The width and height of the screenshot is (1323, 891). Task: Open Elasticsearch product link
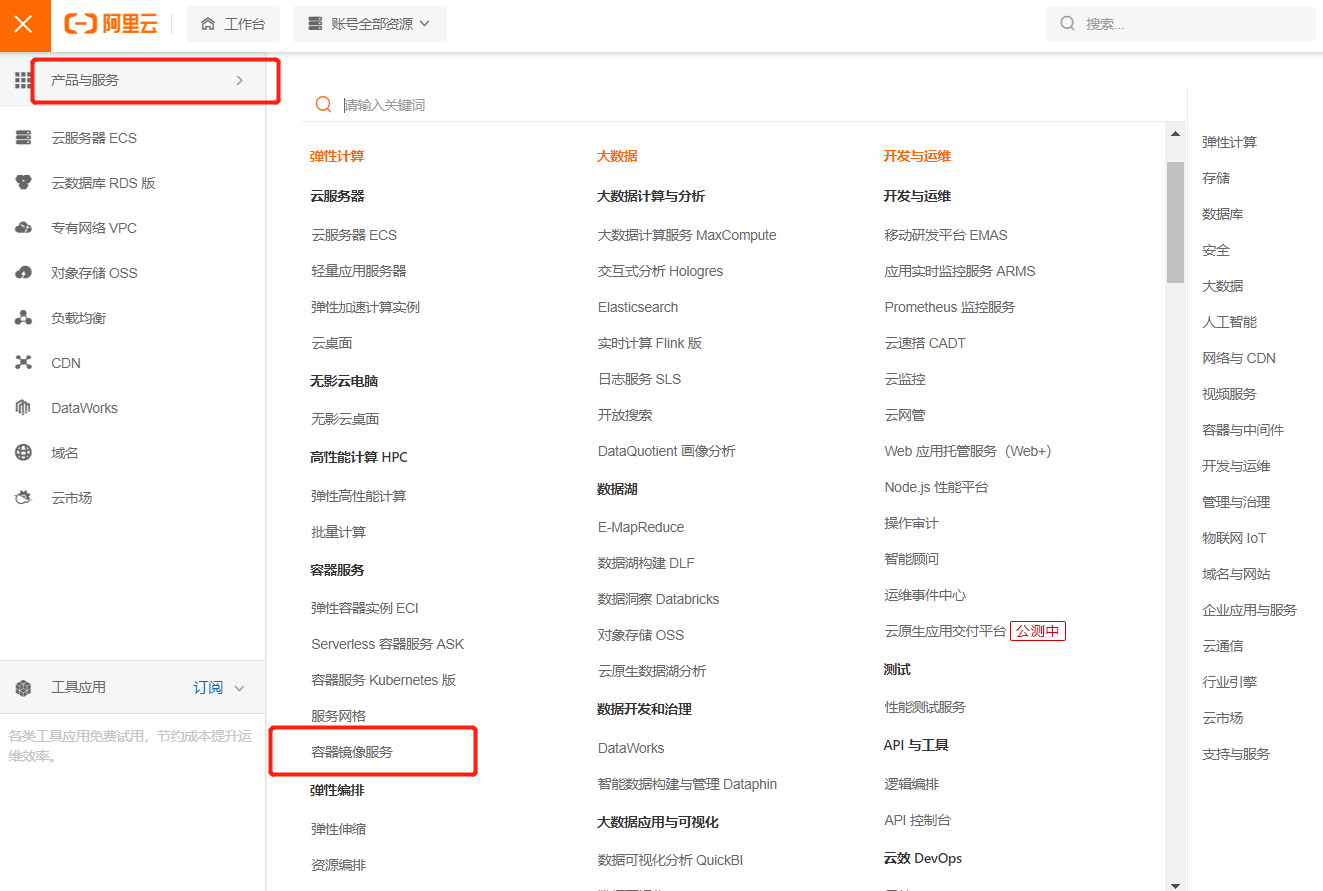[x=638, y=307]
